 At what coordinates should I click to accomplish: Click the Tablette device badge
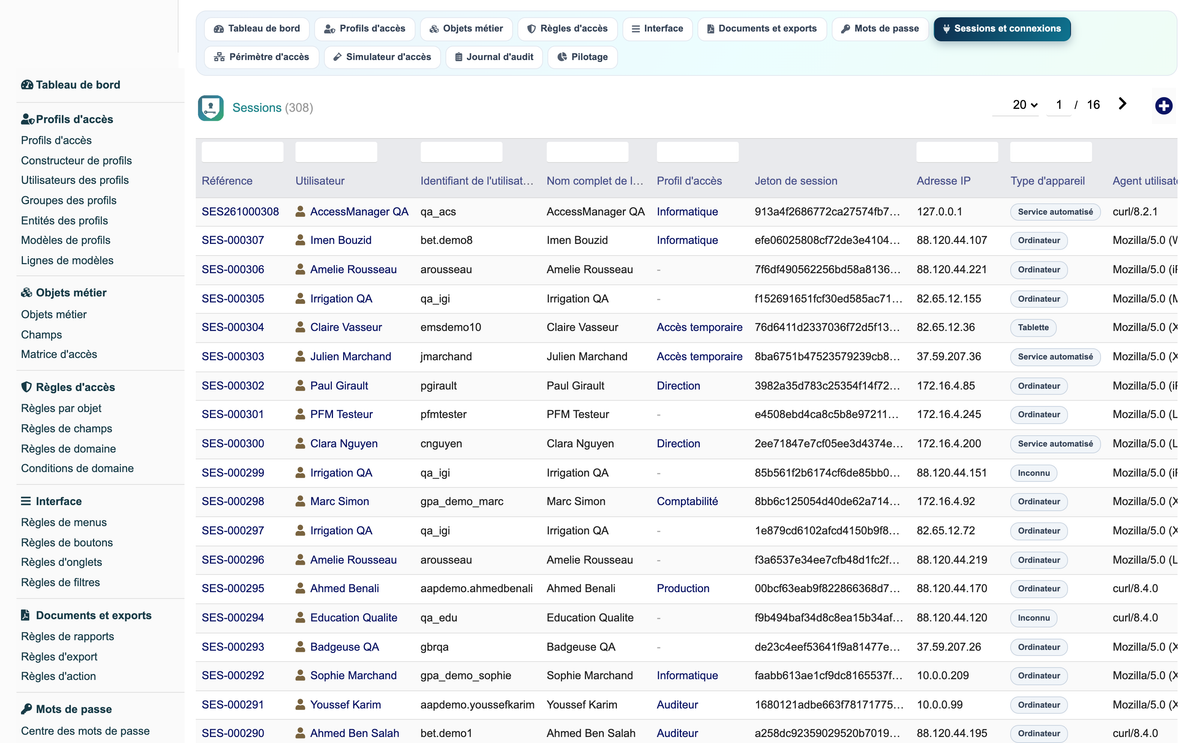[1034, 327]
